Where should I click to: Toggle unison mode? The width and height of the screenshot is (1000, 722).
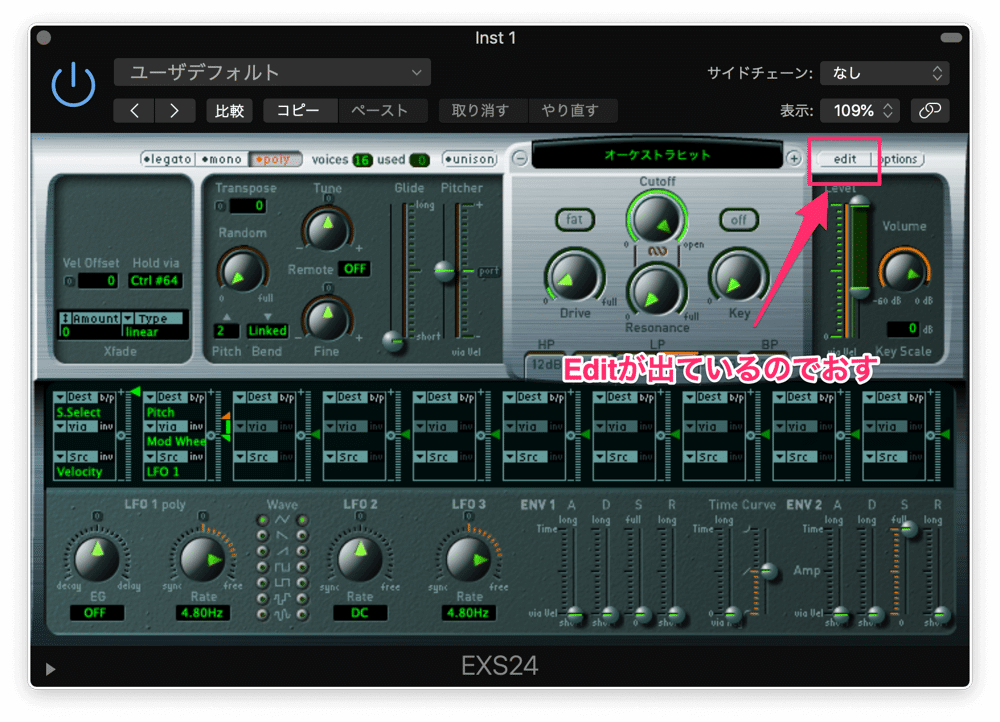coord(470,159)
